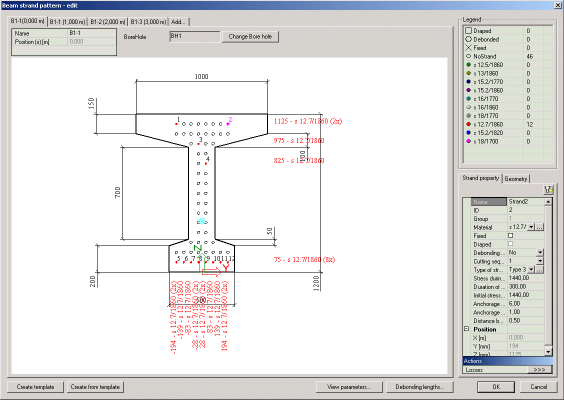
Task: Click the NoStrand count 46 in legend
Action: pyautogui.click(x=529, y=56)
